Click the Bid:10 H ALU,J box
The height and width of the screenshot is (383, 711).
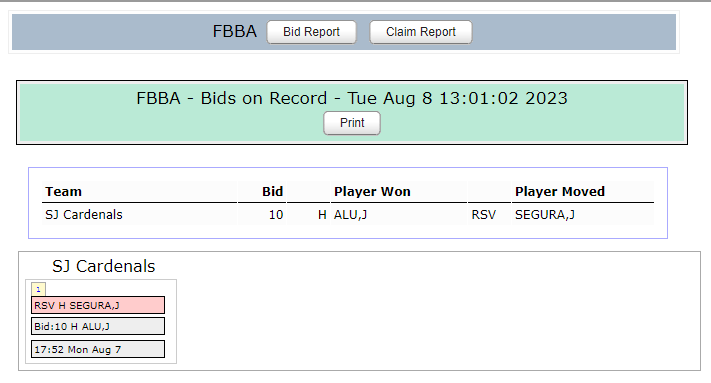click(x=98, y=326)
